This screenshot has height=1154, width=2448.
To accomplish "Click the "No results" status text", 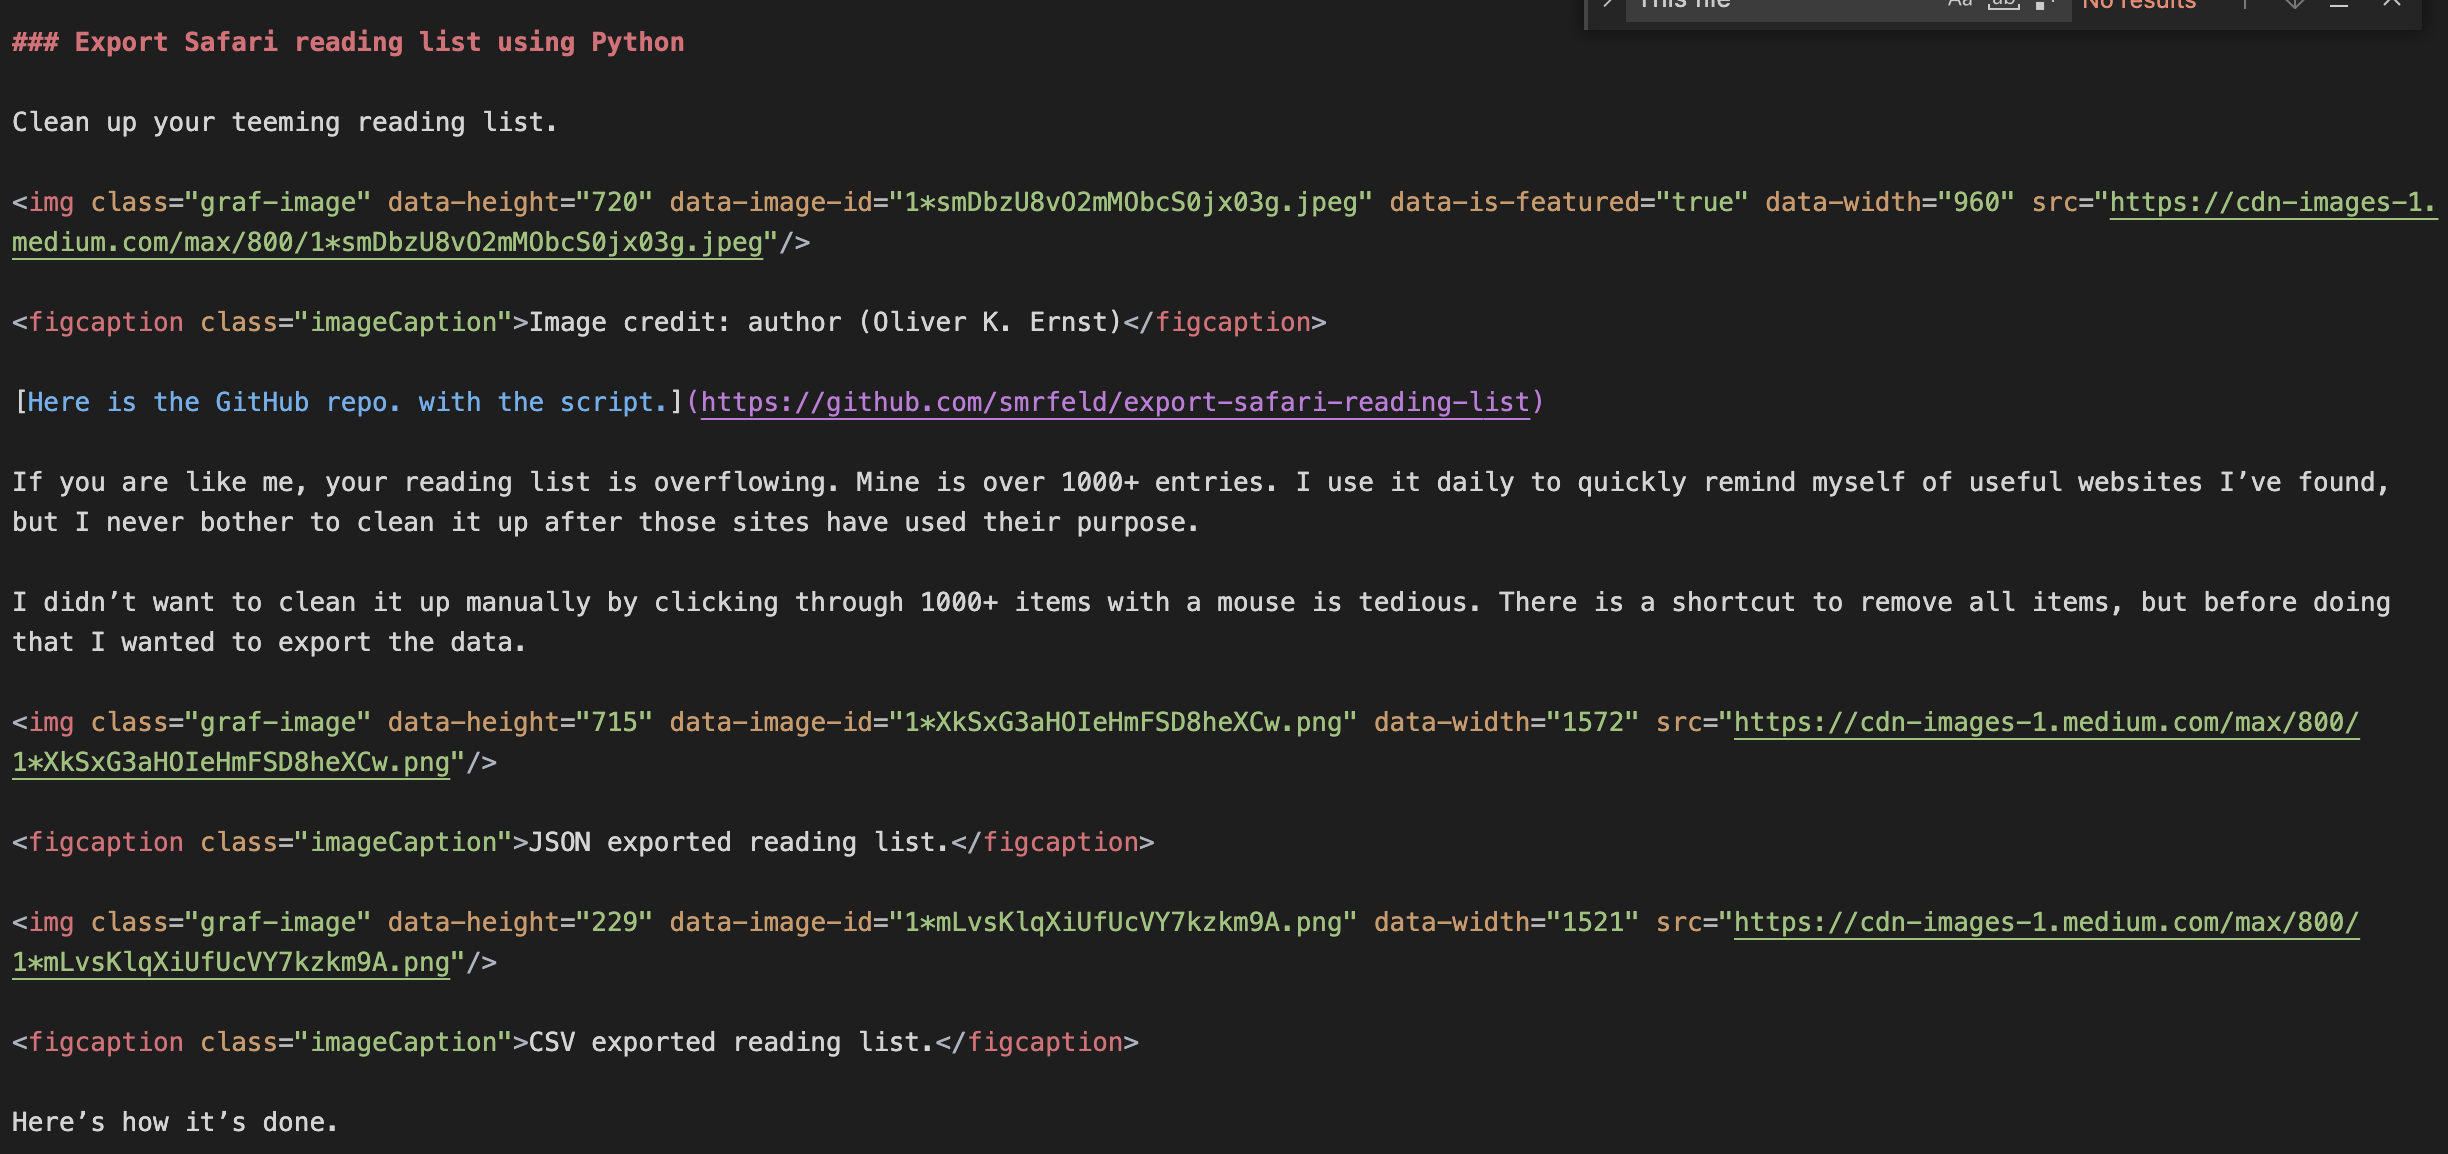I will [2139, 4].
